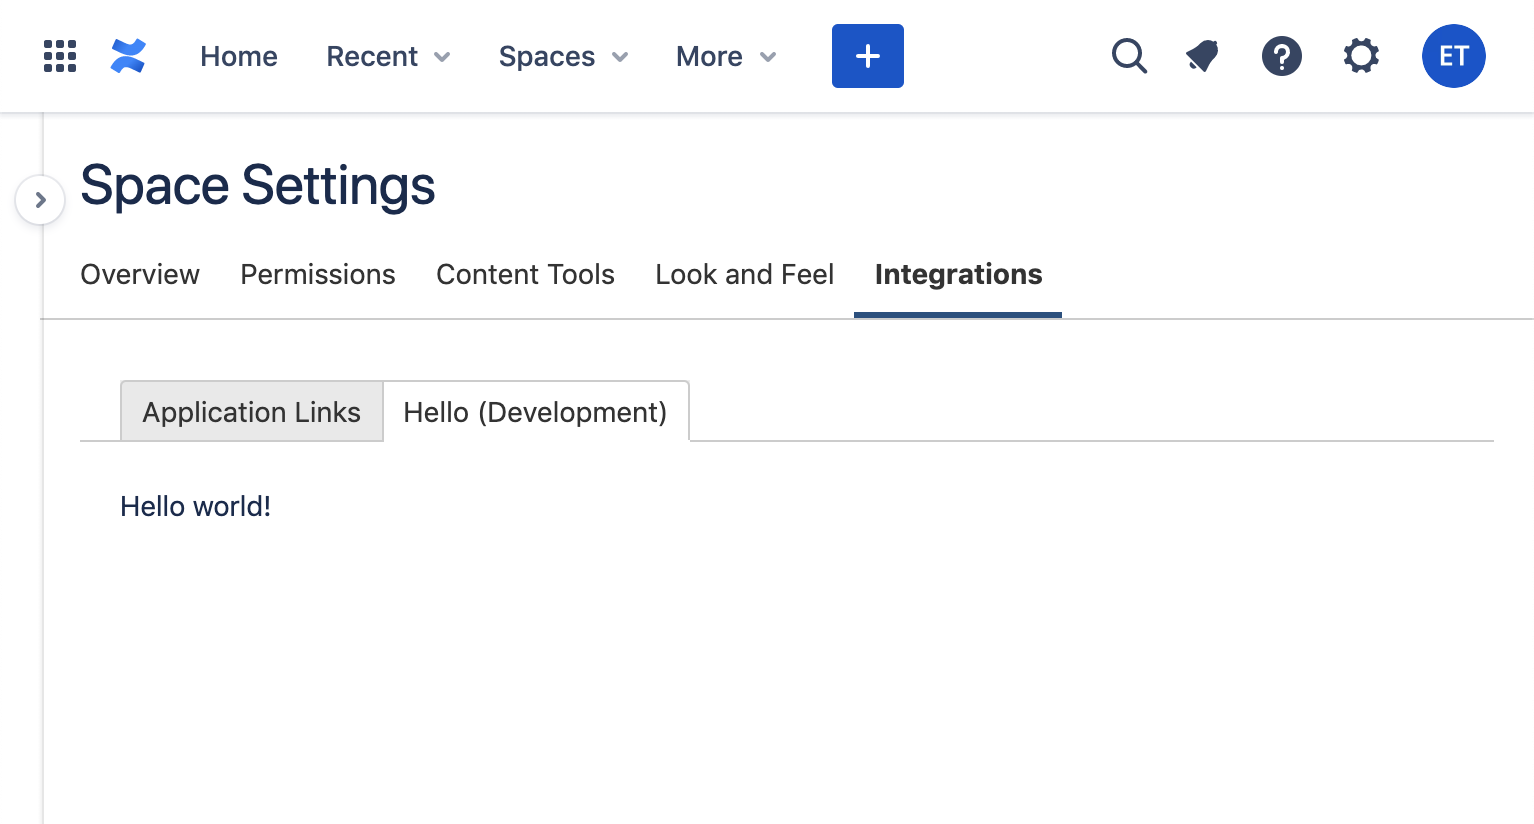Screen dimensions: 1534x824
Task: Open search with the magnifier icon
Action: (1129, 56)
